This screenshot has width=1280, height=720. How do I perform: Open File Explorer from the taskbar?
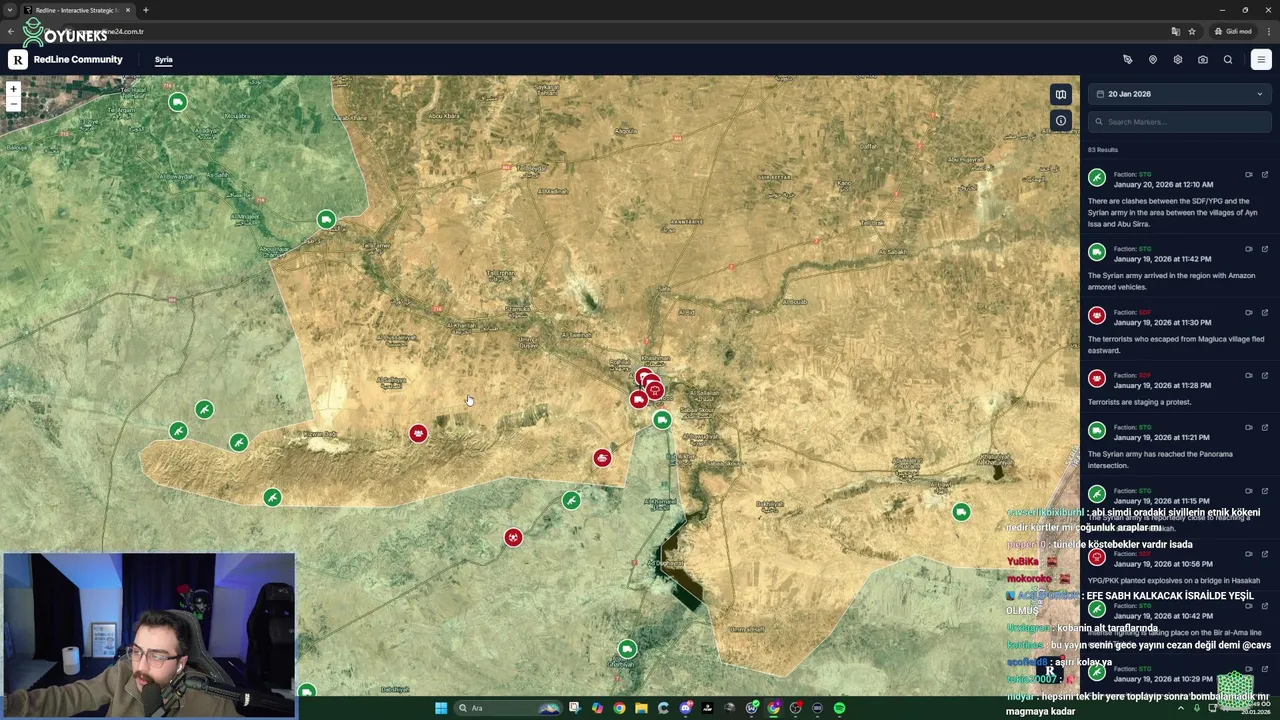(x=641, y=708)
